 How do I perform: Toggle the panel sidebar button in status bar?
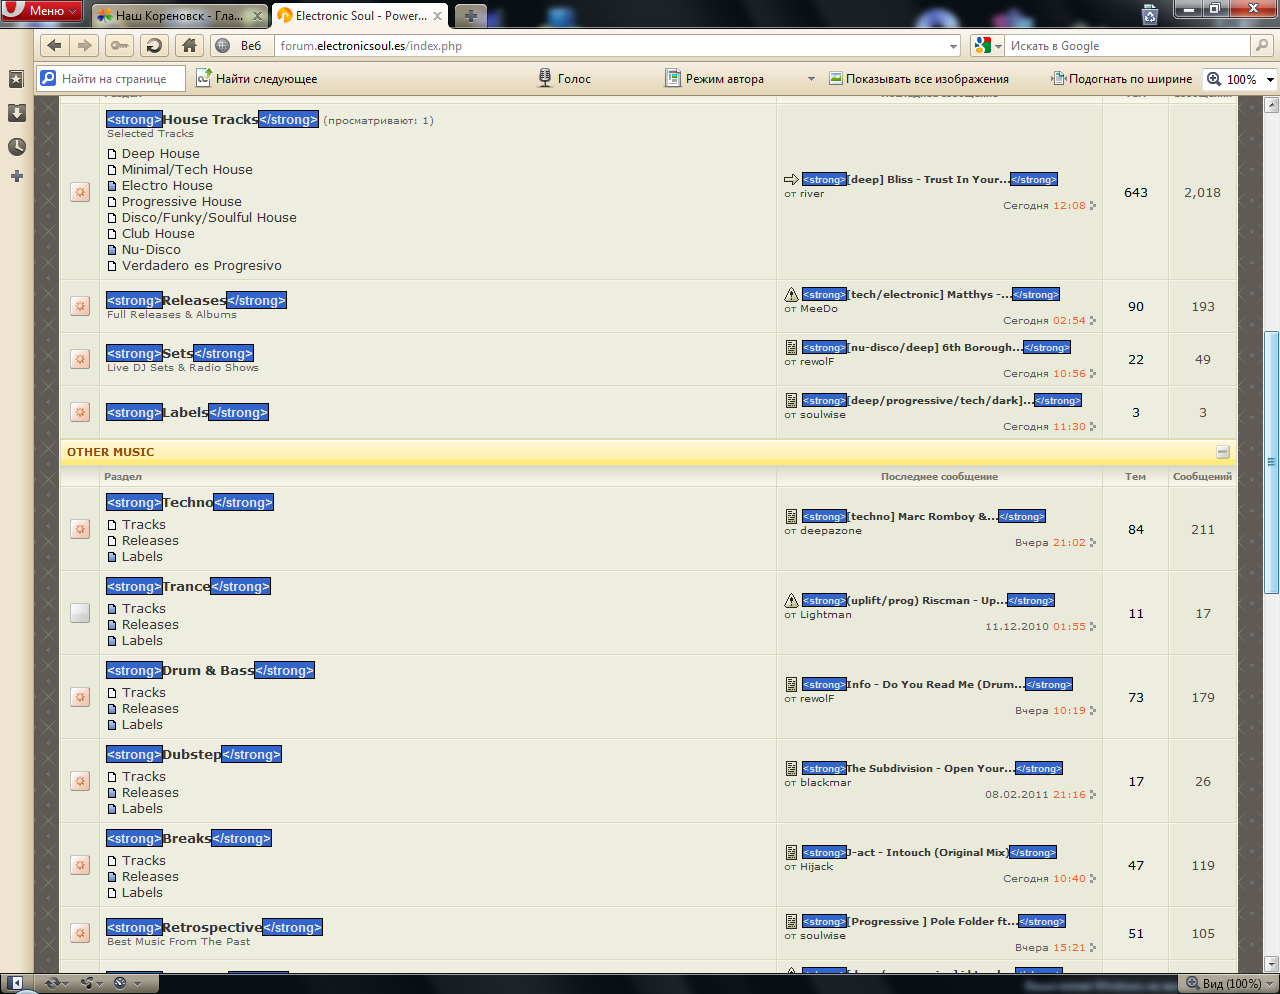click(15, 983)
